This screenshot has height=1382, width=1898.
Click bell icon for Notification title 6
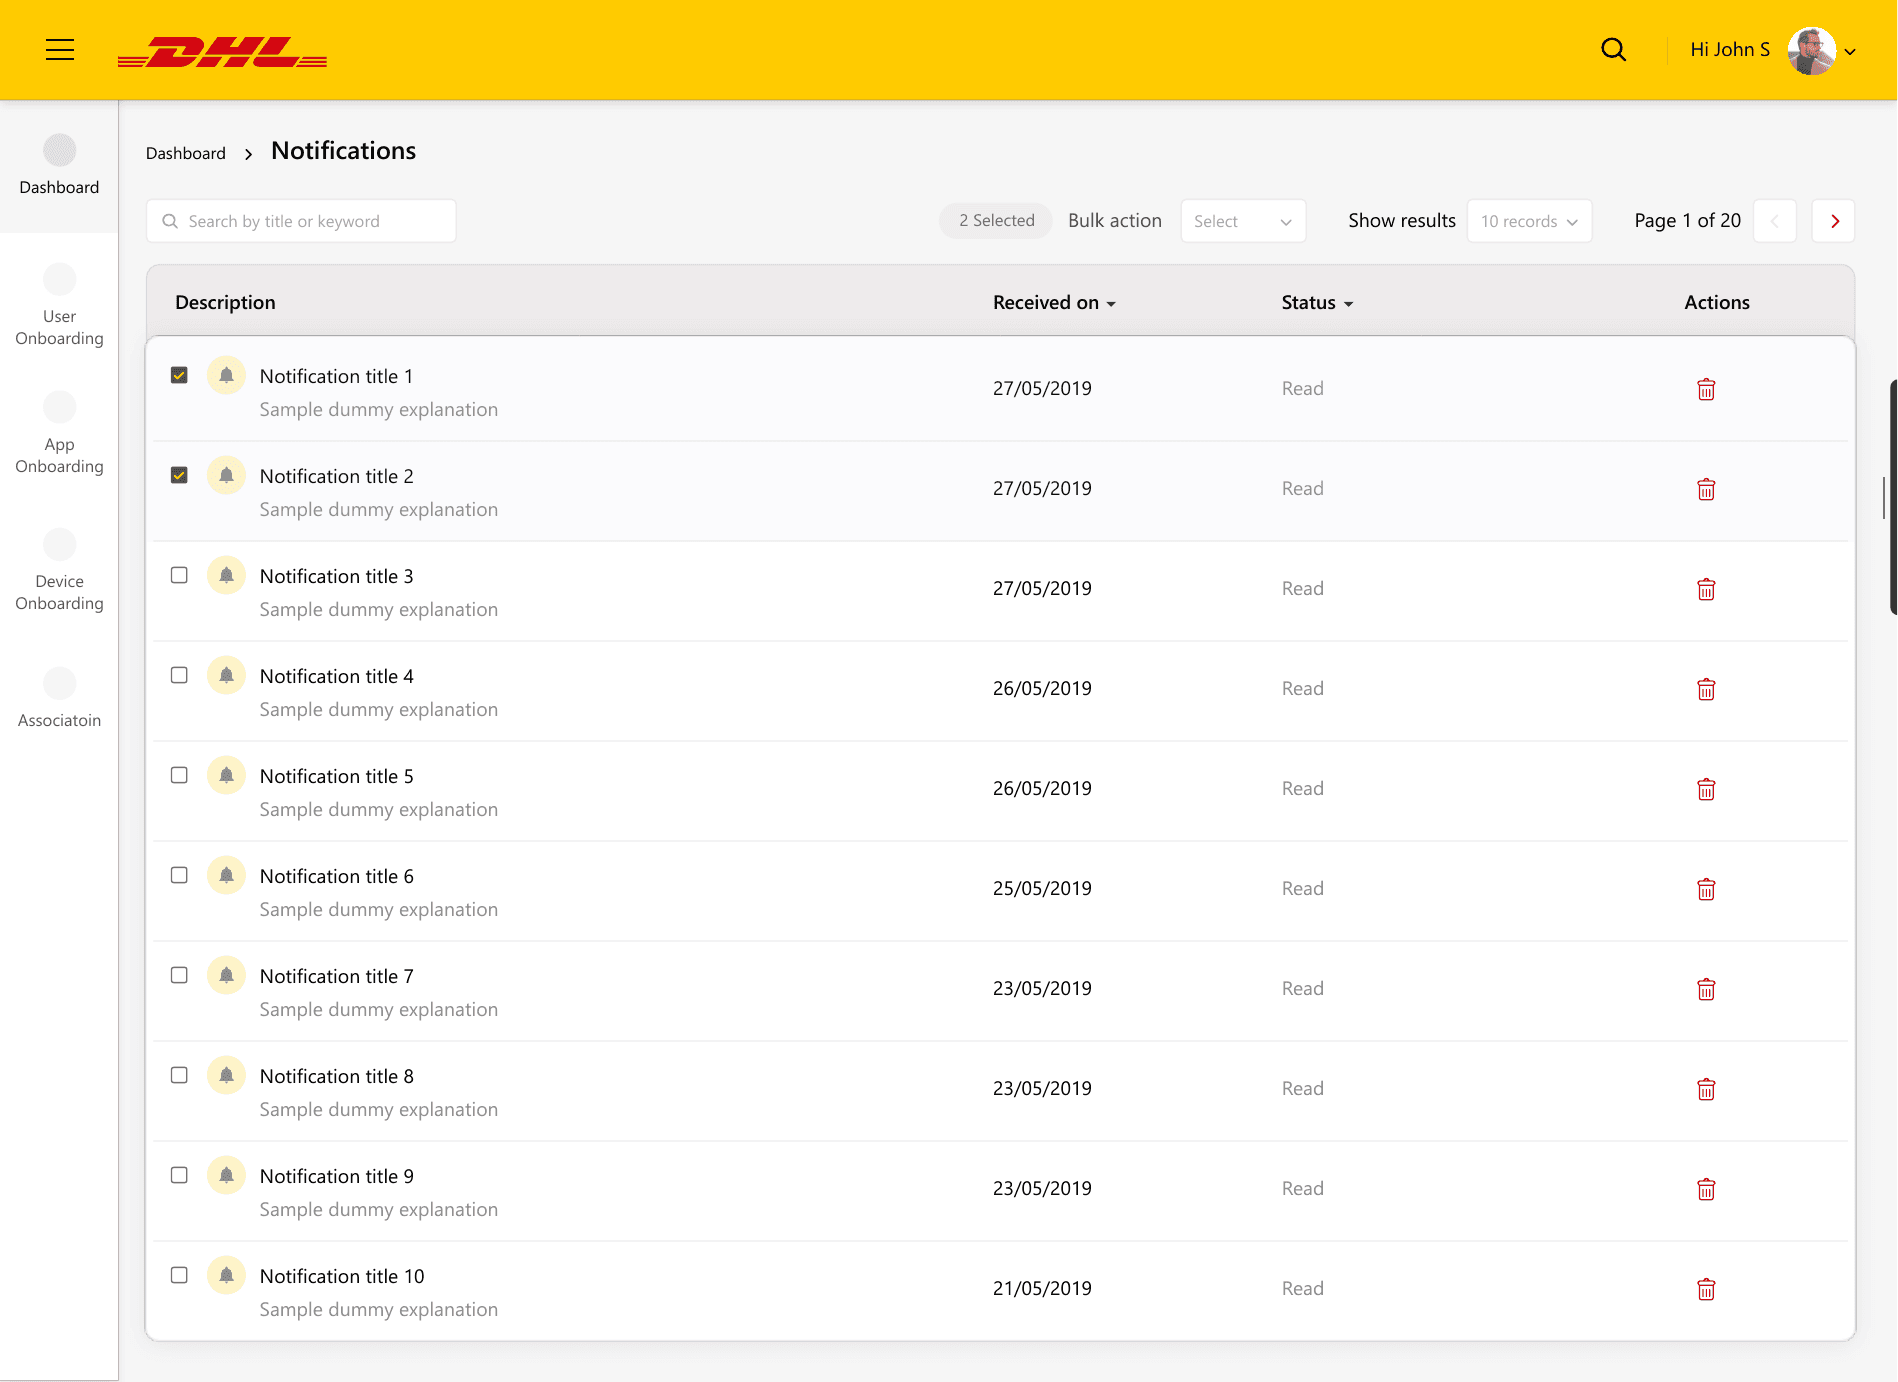(x=227, y=875)
